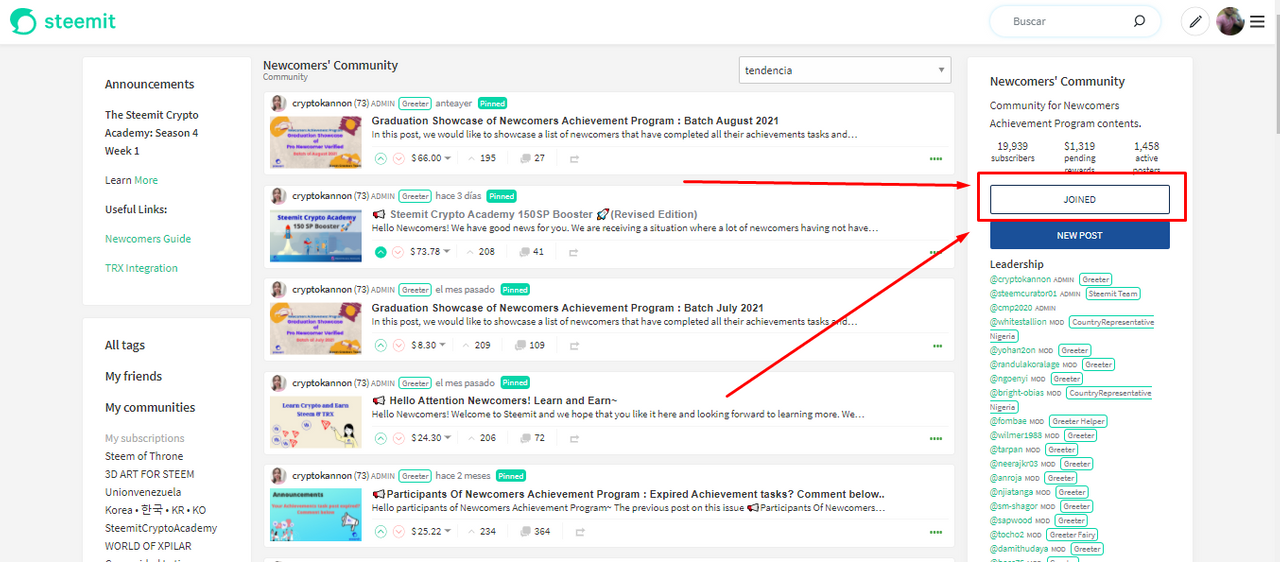The image size is (1280, 562).
Task: Expand the $24.30 payout details
Action: click(430, 438)
